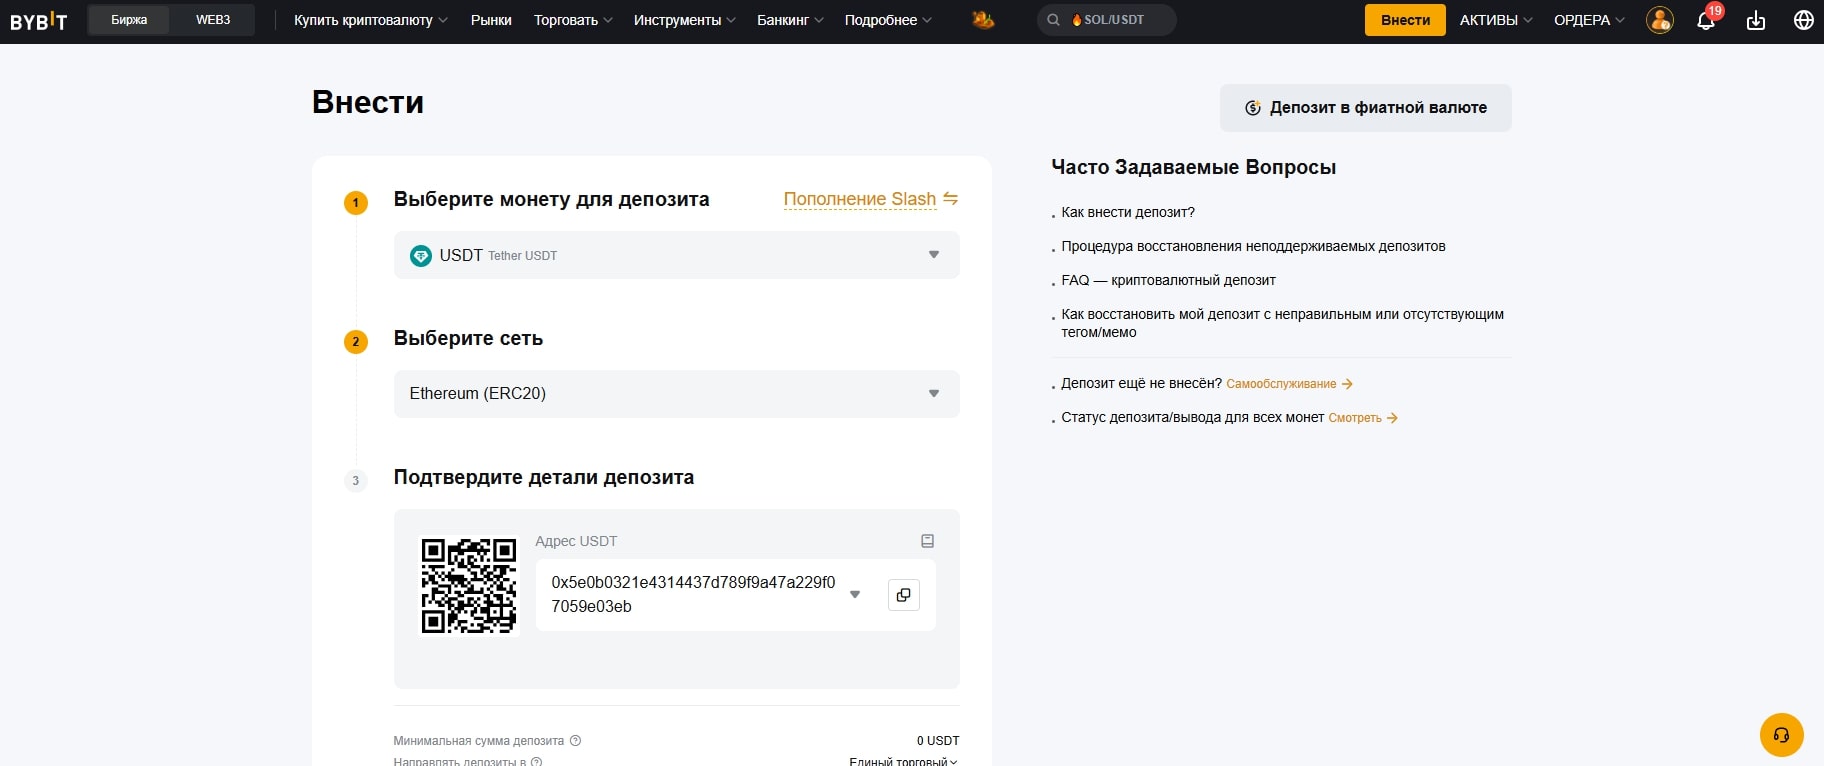
Task: Expand the Подробнее menu
Action: coord(888,20)
